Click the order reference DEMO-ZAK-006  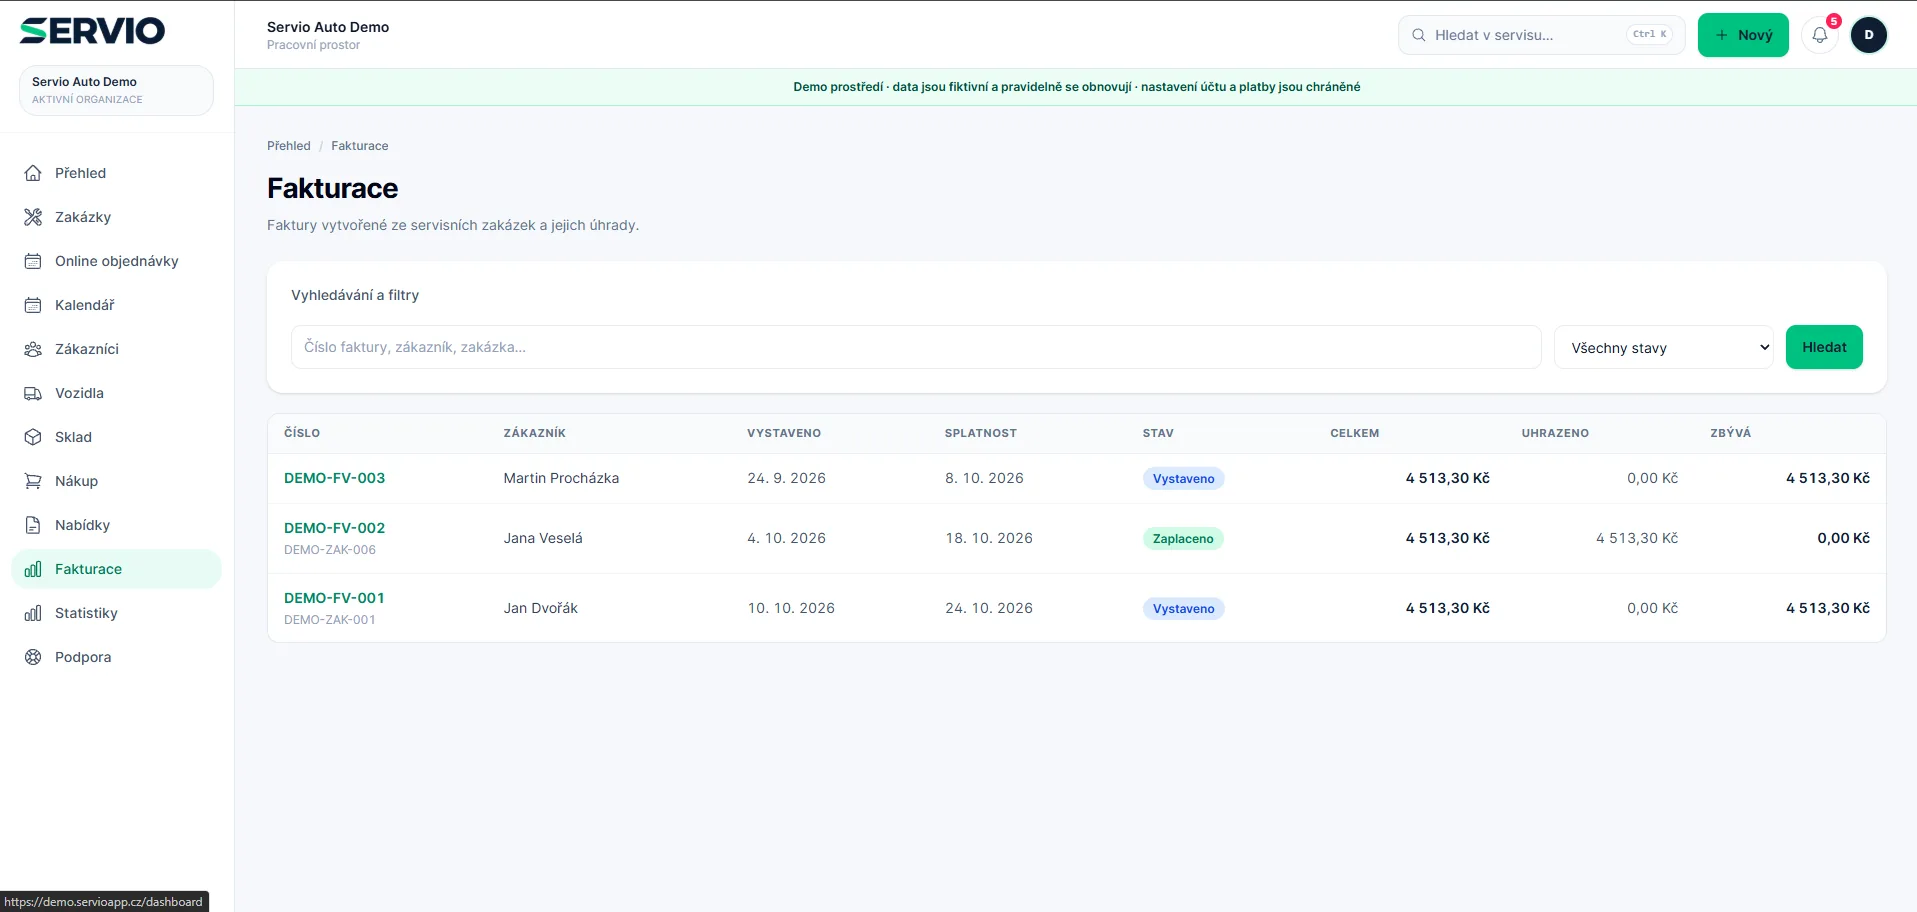330,550
